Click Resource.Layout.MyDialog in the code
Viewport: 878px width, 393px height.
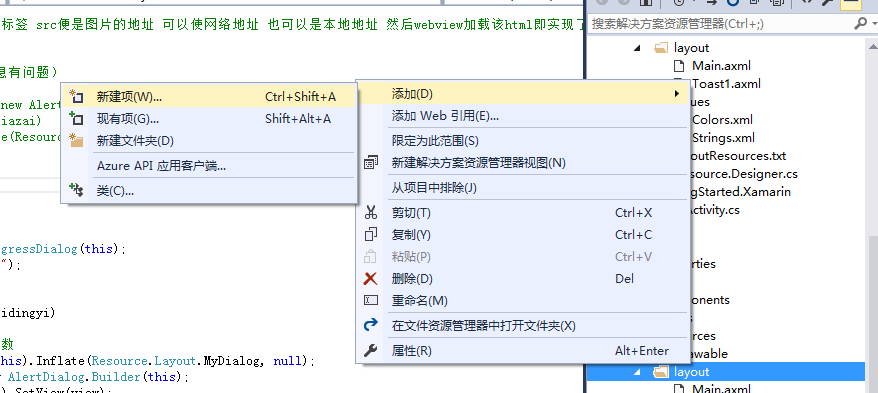pyautogui.click(x=176, y=362)
